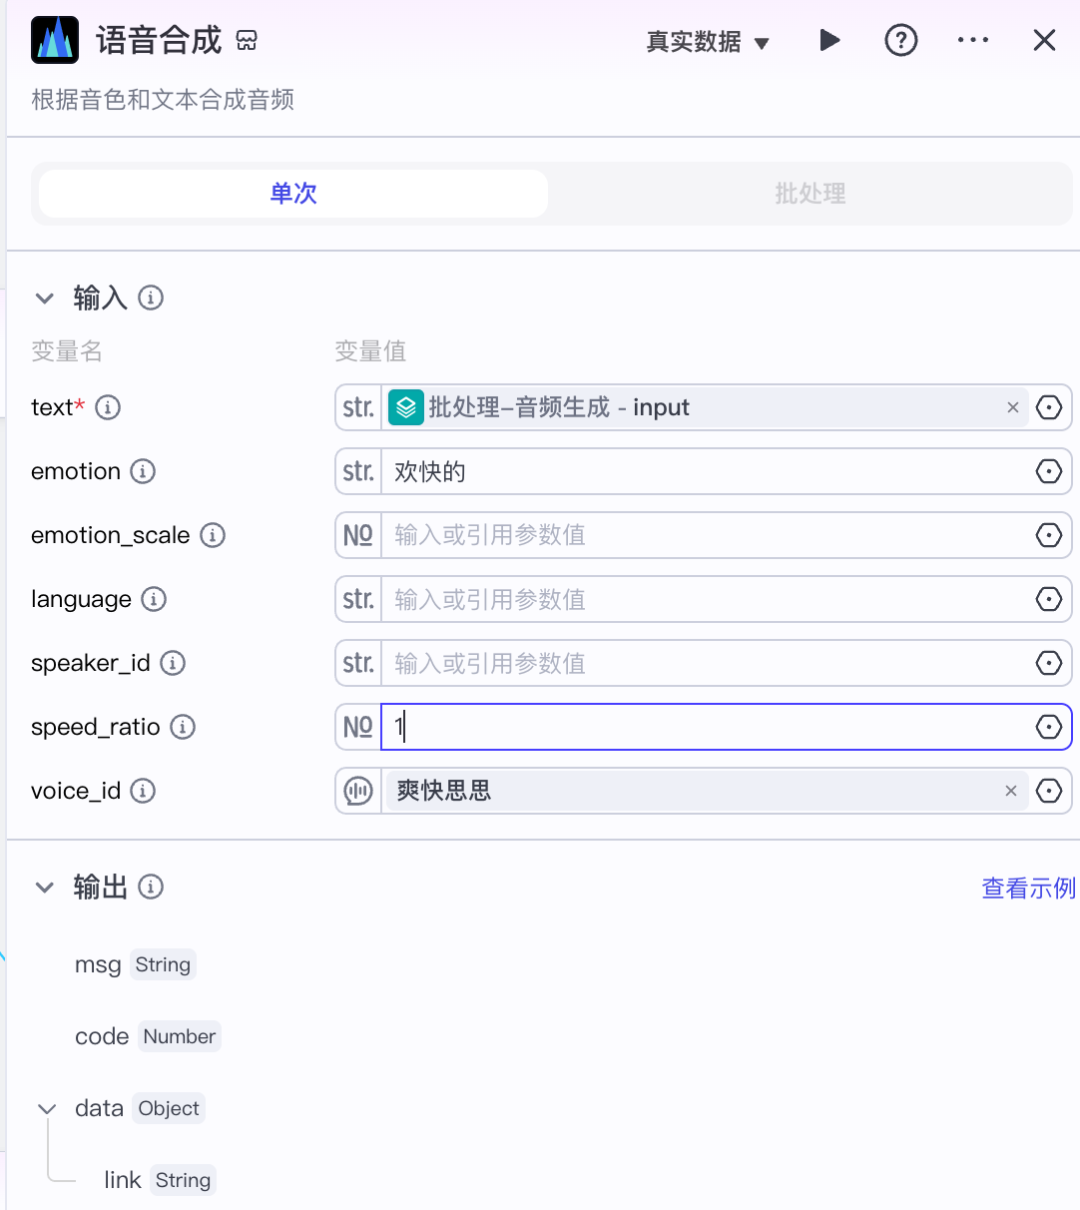Show info tooltip for speaker_id parameter
The image size is (1080, 1210).
pos(173,663)
